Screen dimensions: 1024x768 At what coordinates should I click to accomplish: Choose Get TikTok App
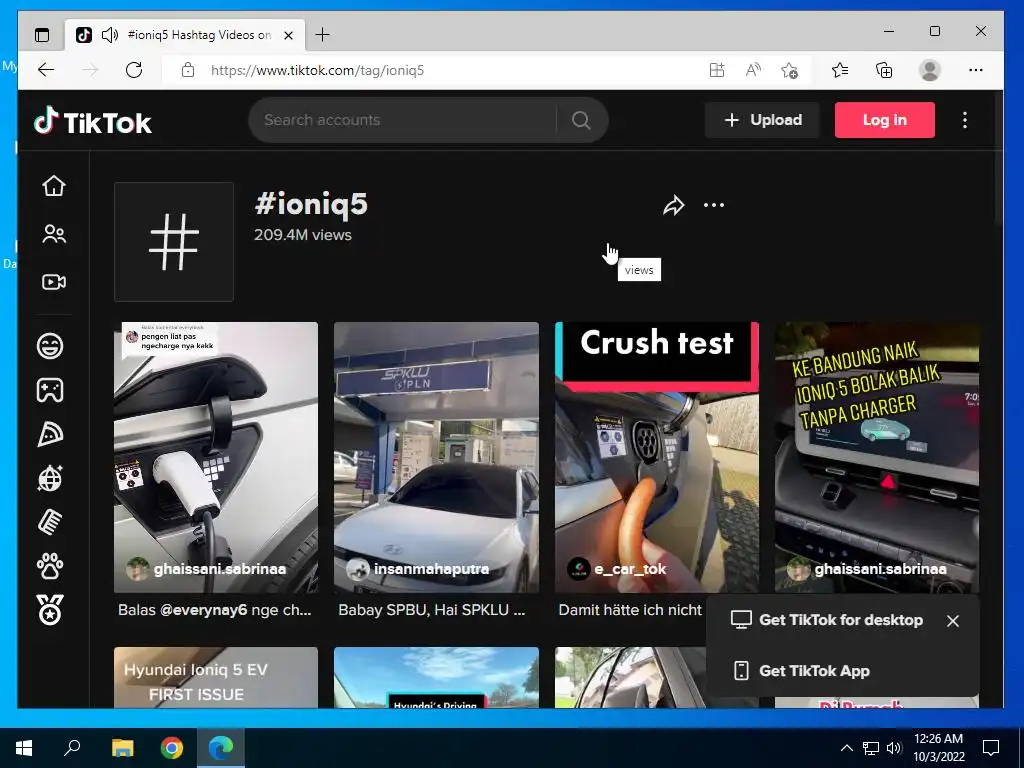(x=802, y=671)
